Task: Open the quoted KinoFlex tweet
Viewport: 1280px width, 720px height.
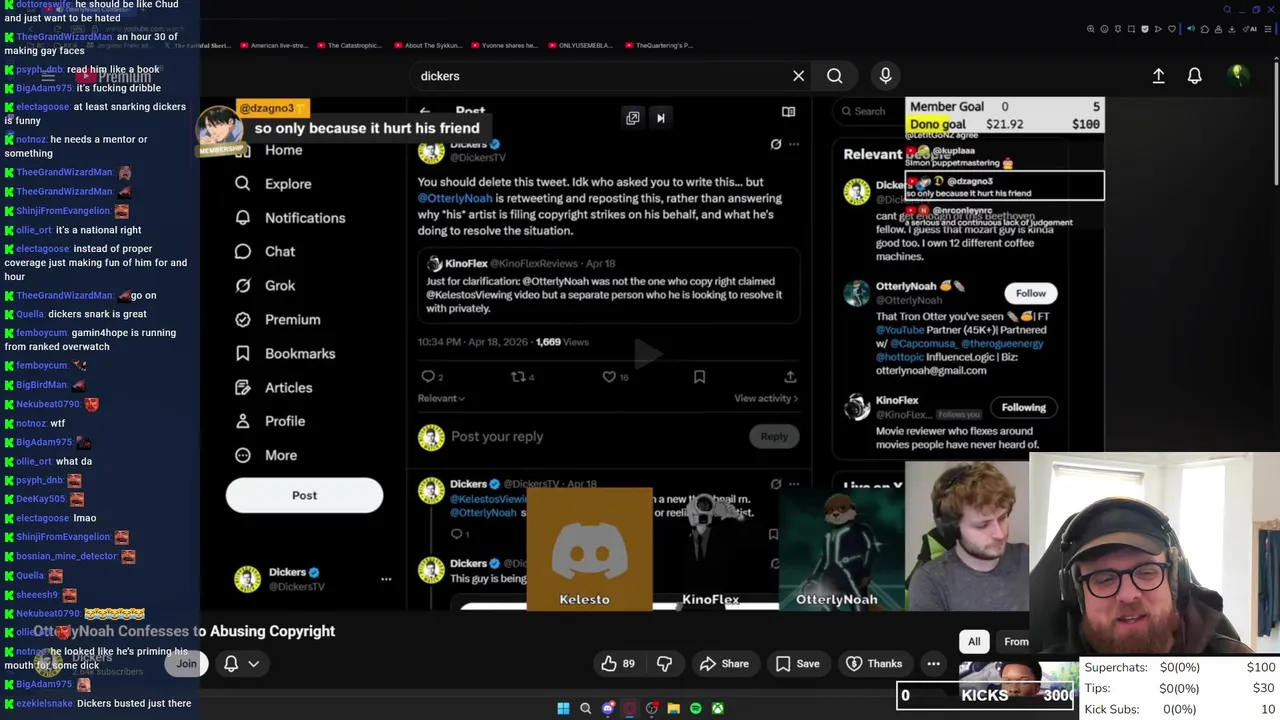Action: 610,286
